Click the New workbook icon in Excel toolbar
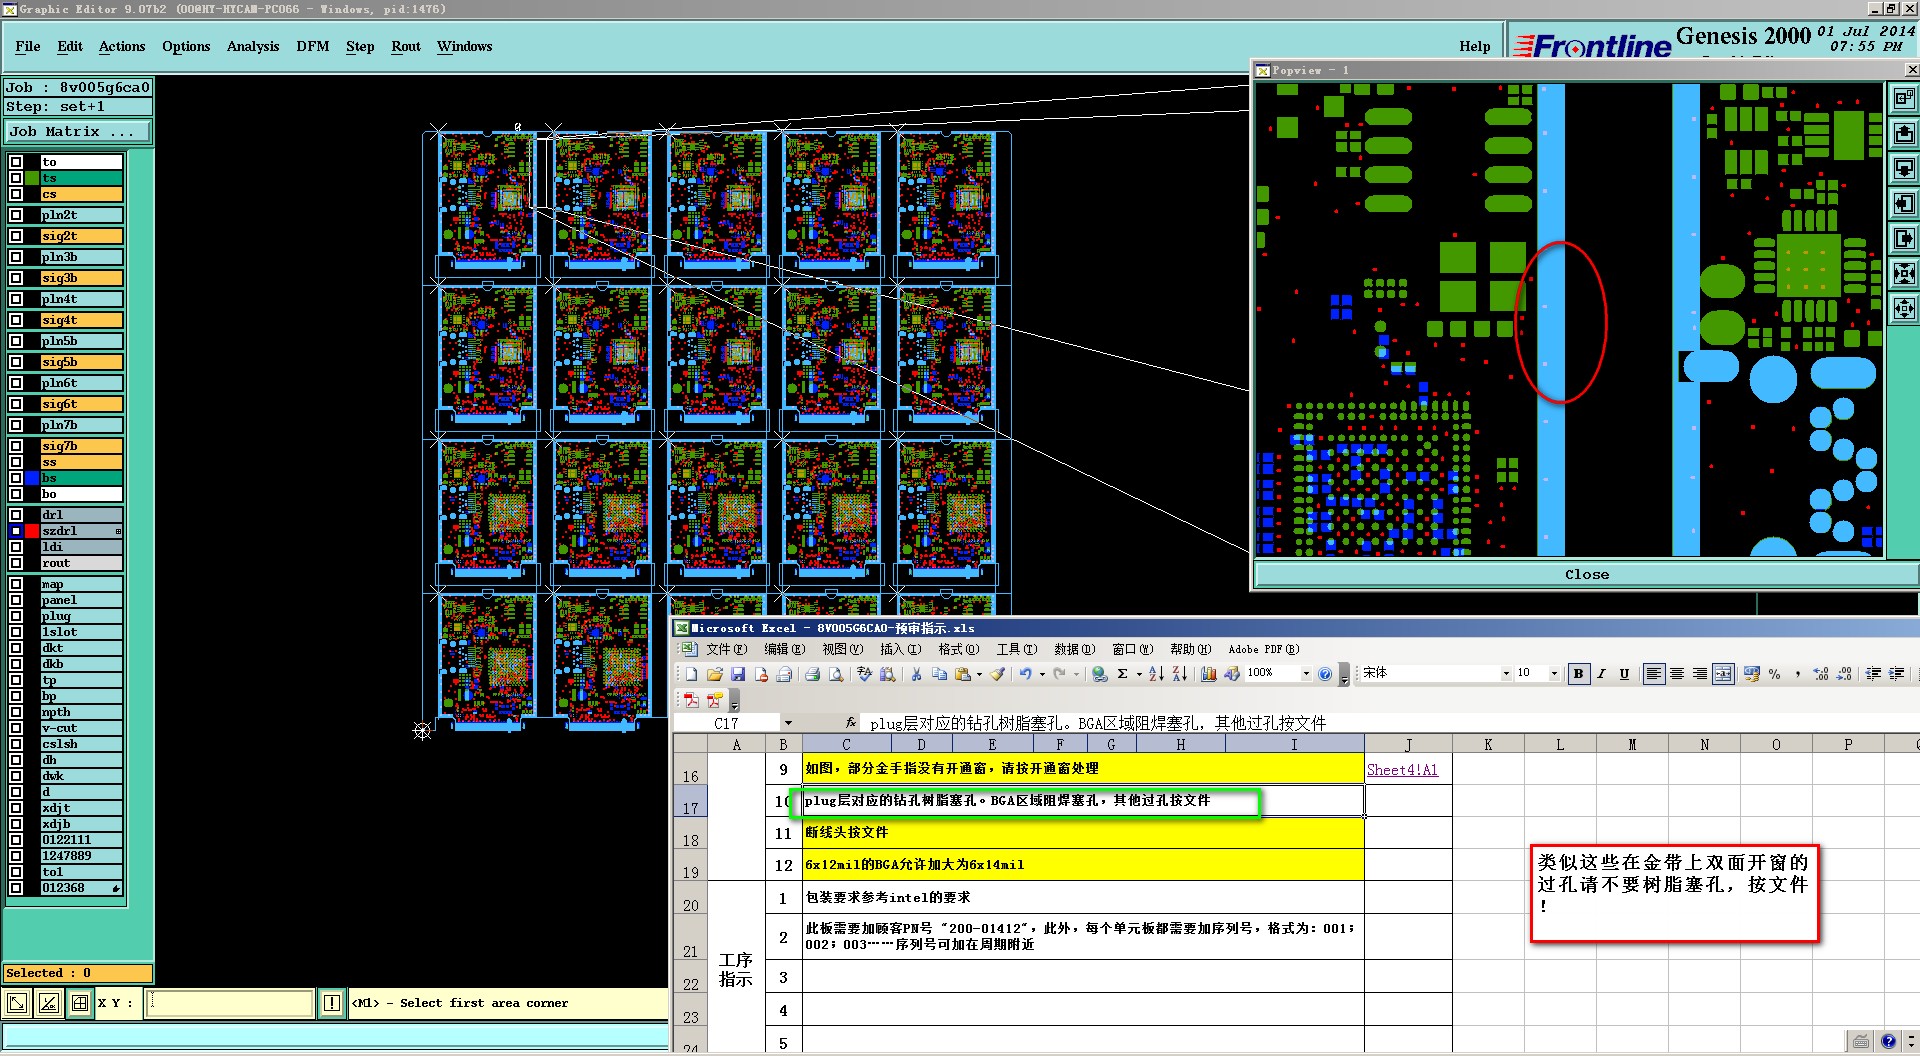 [x=691, y=674]
